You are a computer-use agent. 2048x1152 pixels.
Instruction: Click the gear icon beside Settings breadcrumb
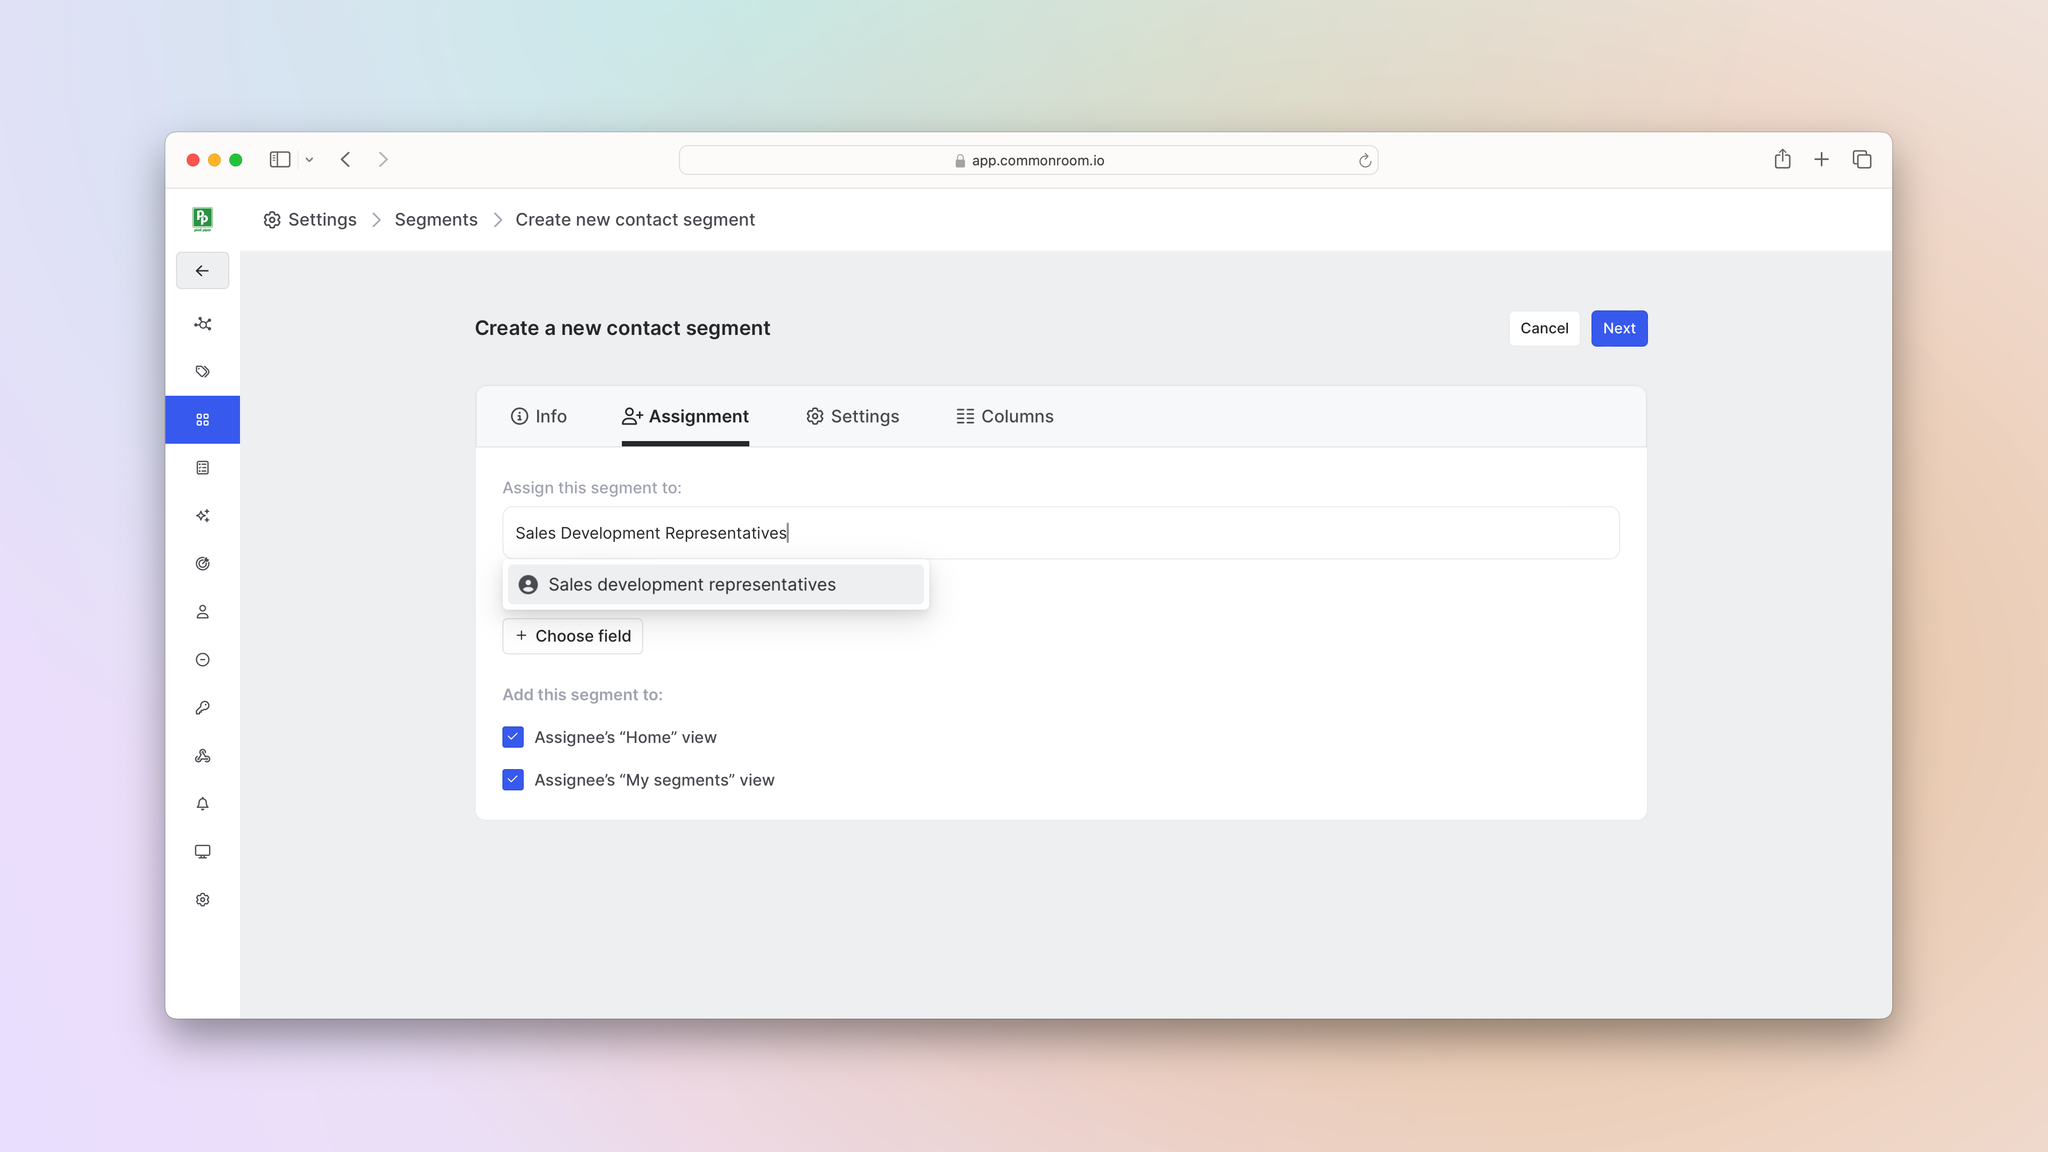(272, 220)
